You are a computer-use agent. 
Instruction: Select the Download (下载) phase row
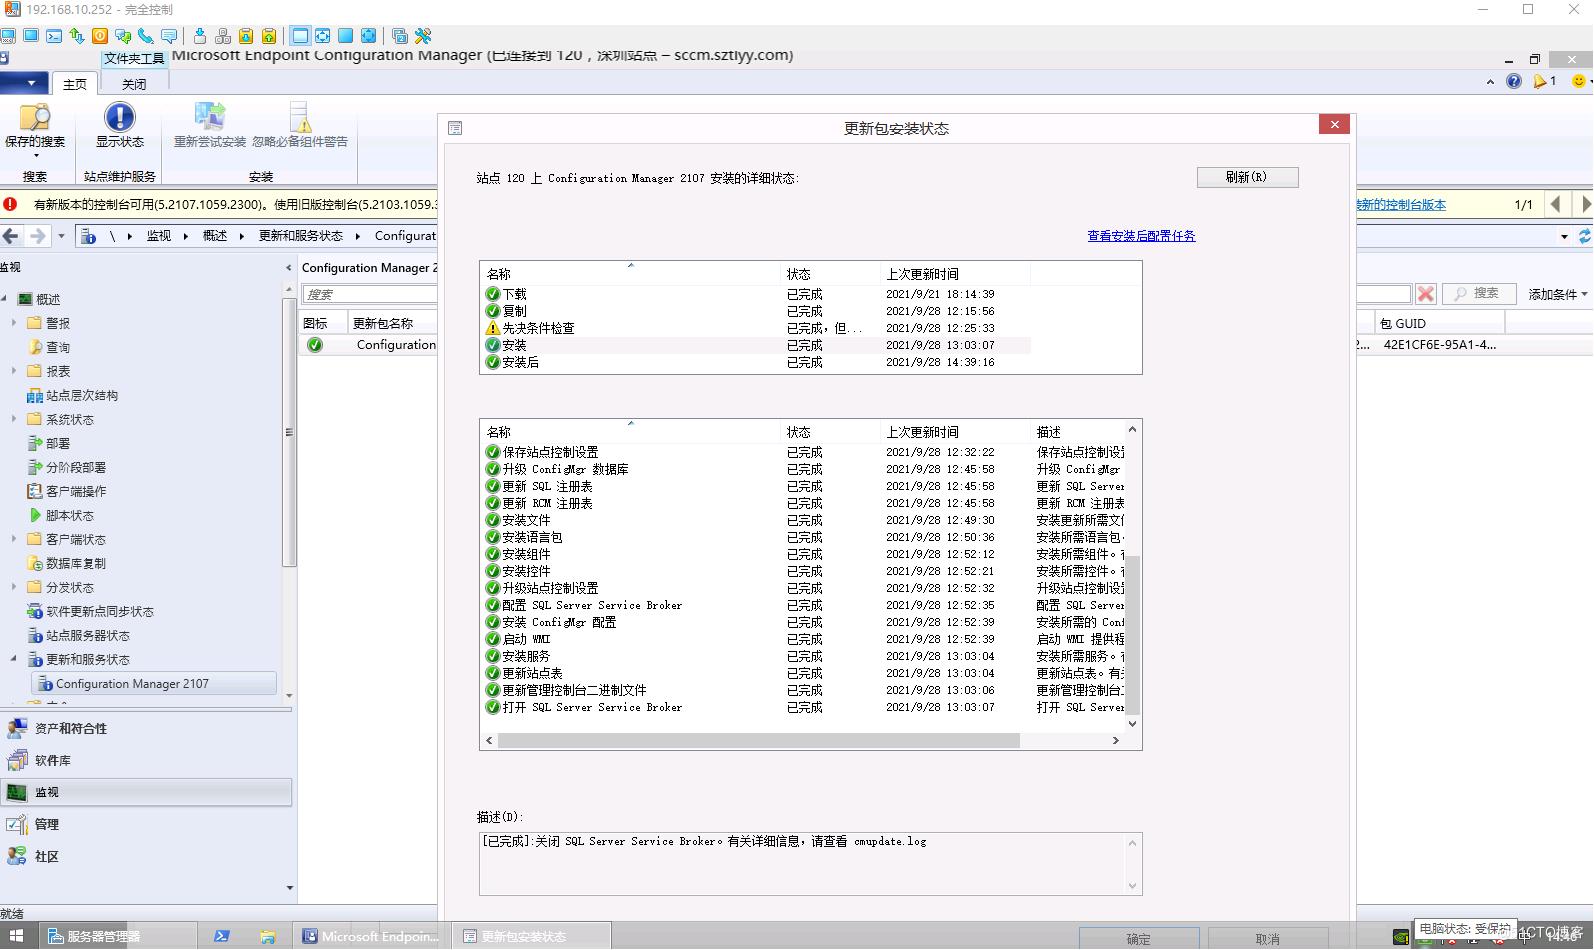pyautogui.click(x=755, y=294)
